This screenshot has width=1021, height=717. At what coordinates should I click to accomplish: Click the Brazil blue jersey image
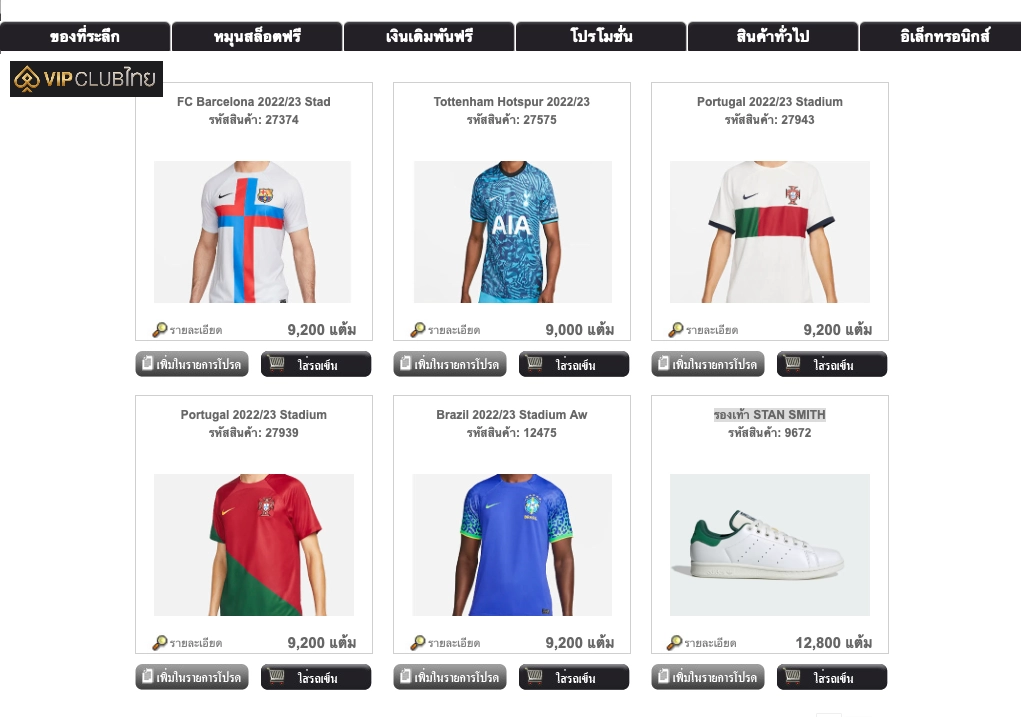coord(512,544)
